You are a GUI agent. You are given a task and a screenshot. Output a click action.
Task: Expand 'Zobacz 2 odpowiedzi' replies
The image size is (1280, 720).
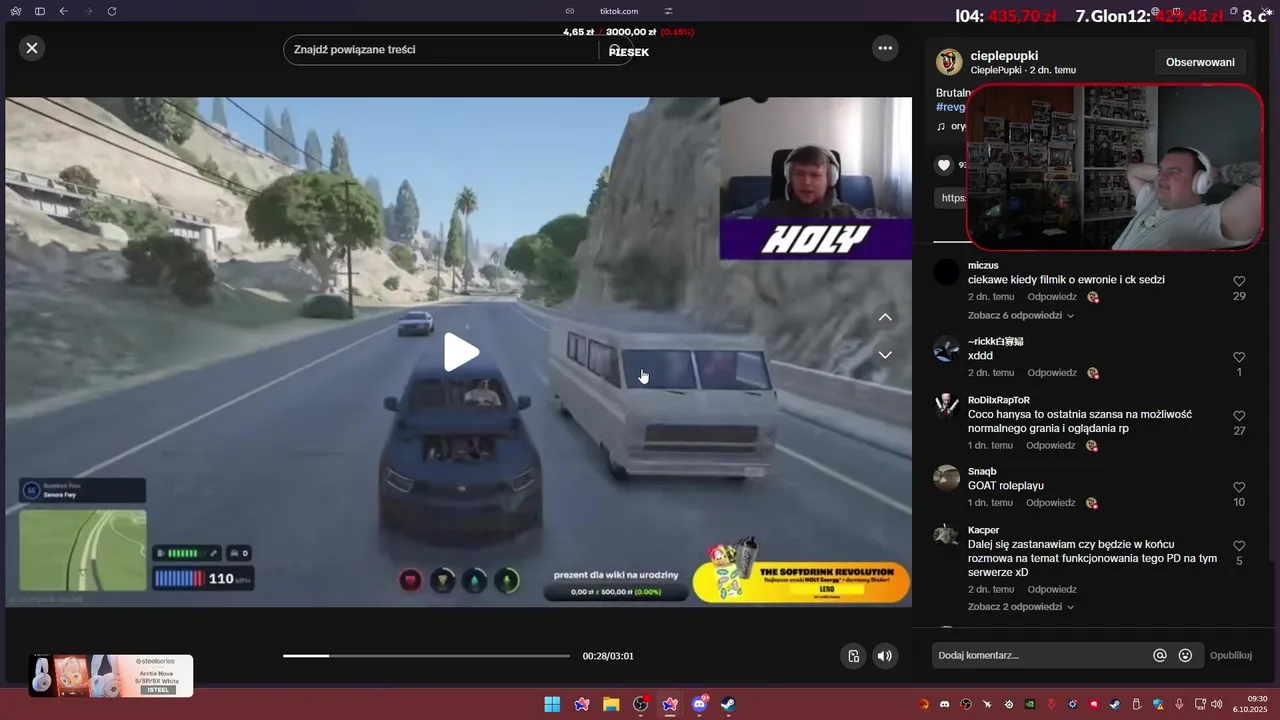[1021, 607]
